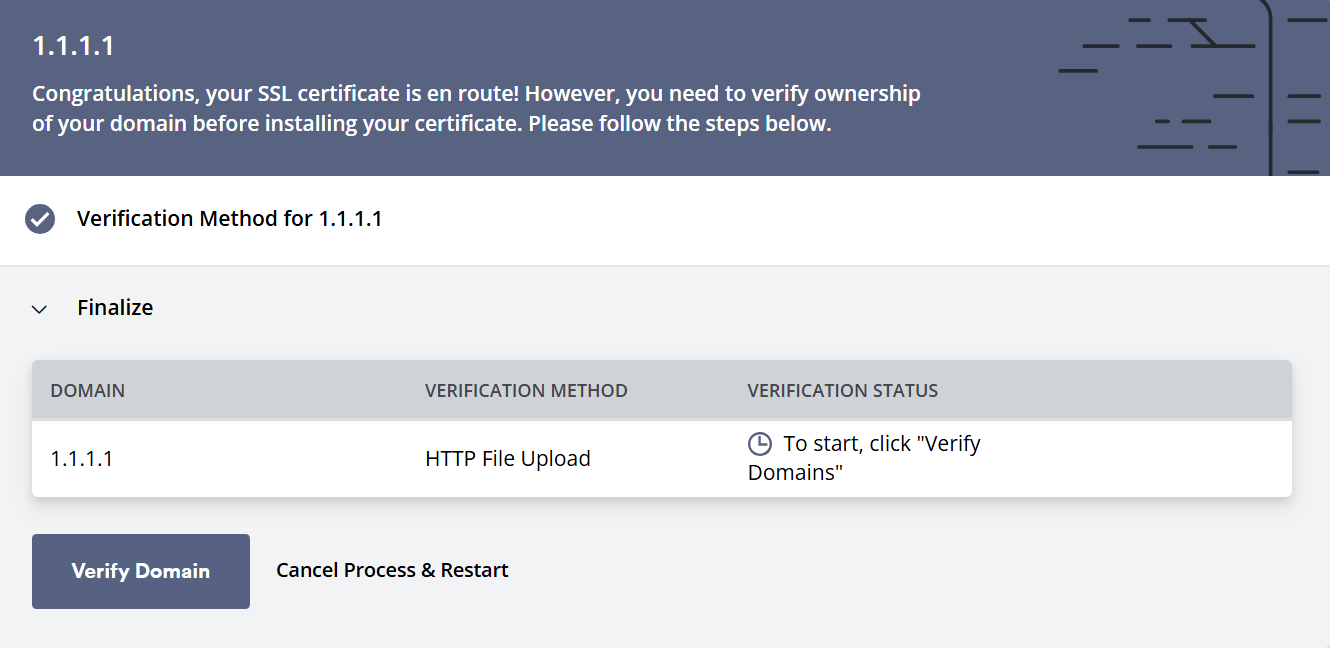Click the Finalize section title
Viewport: 1330px width, 648px height.
coord(115,308)
